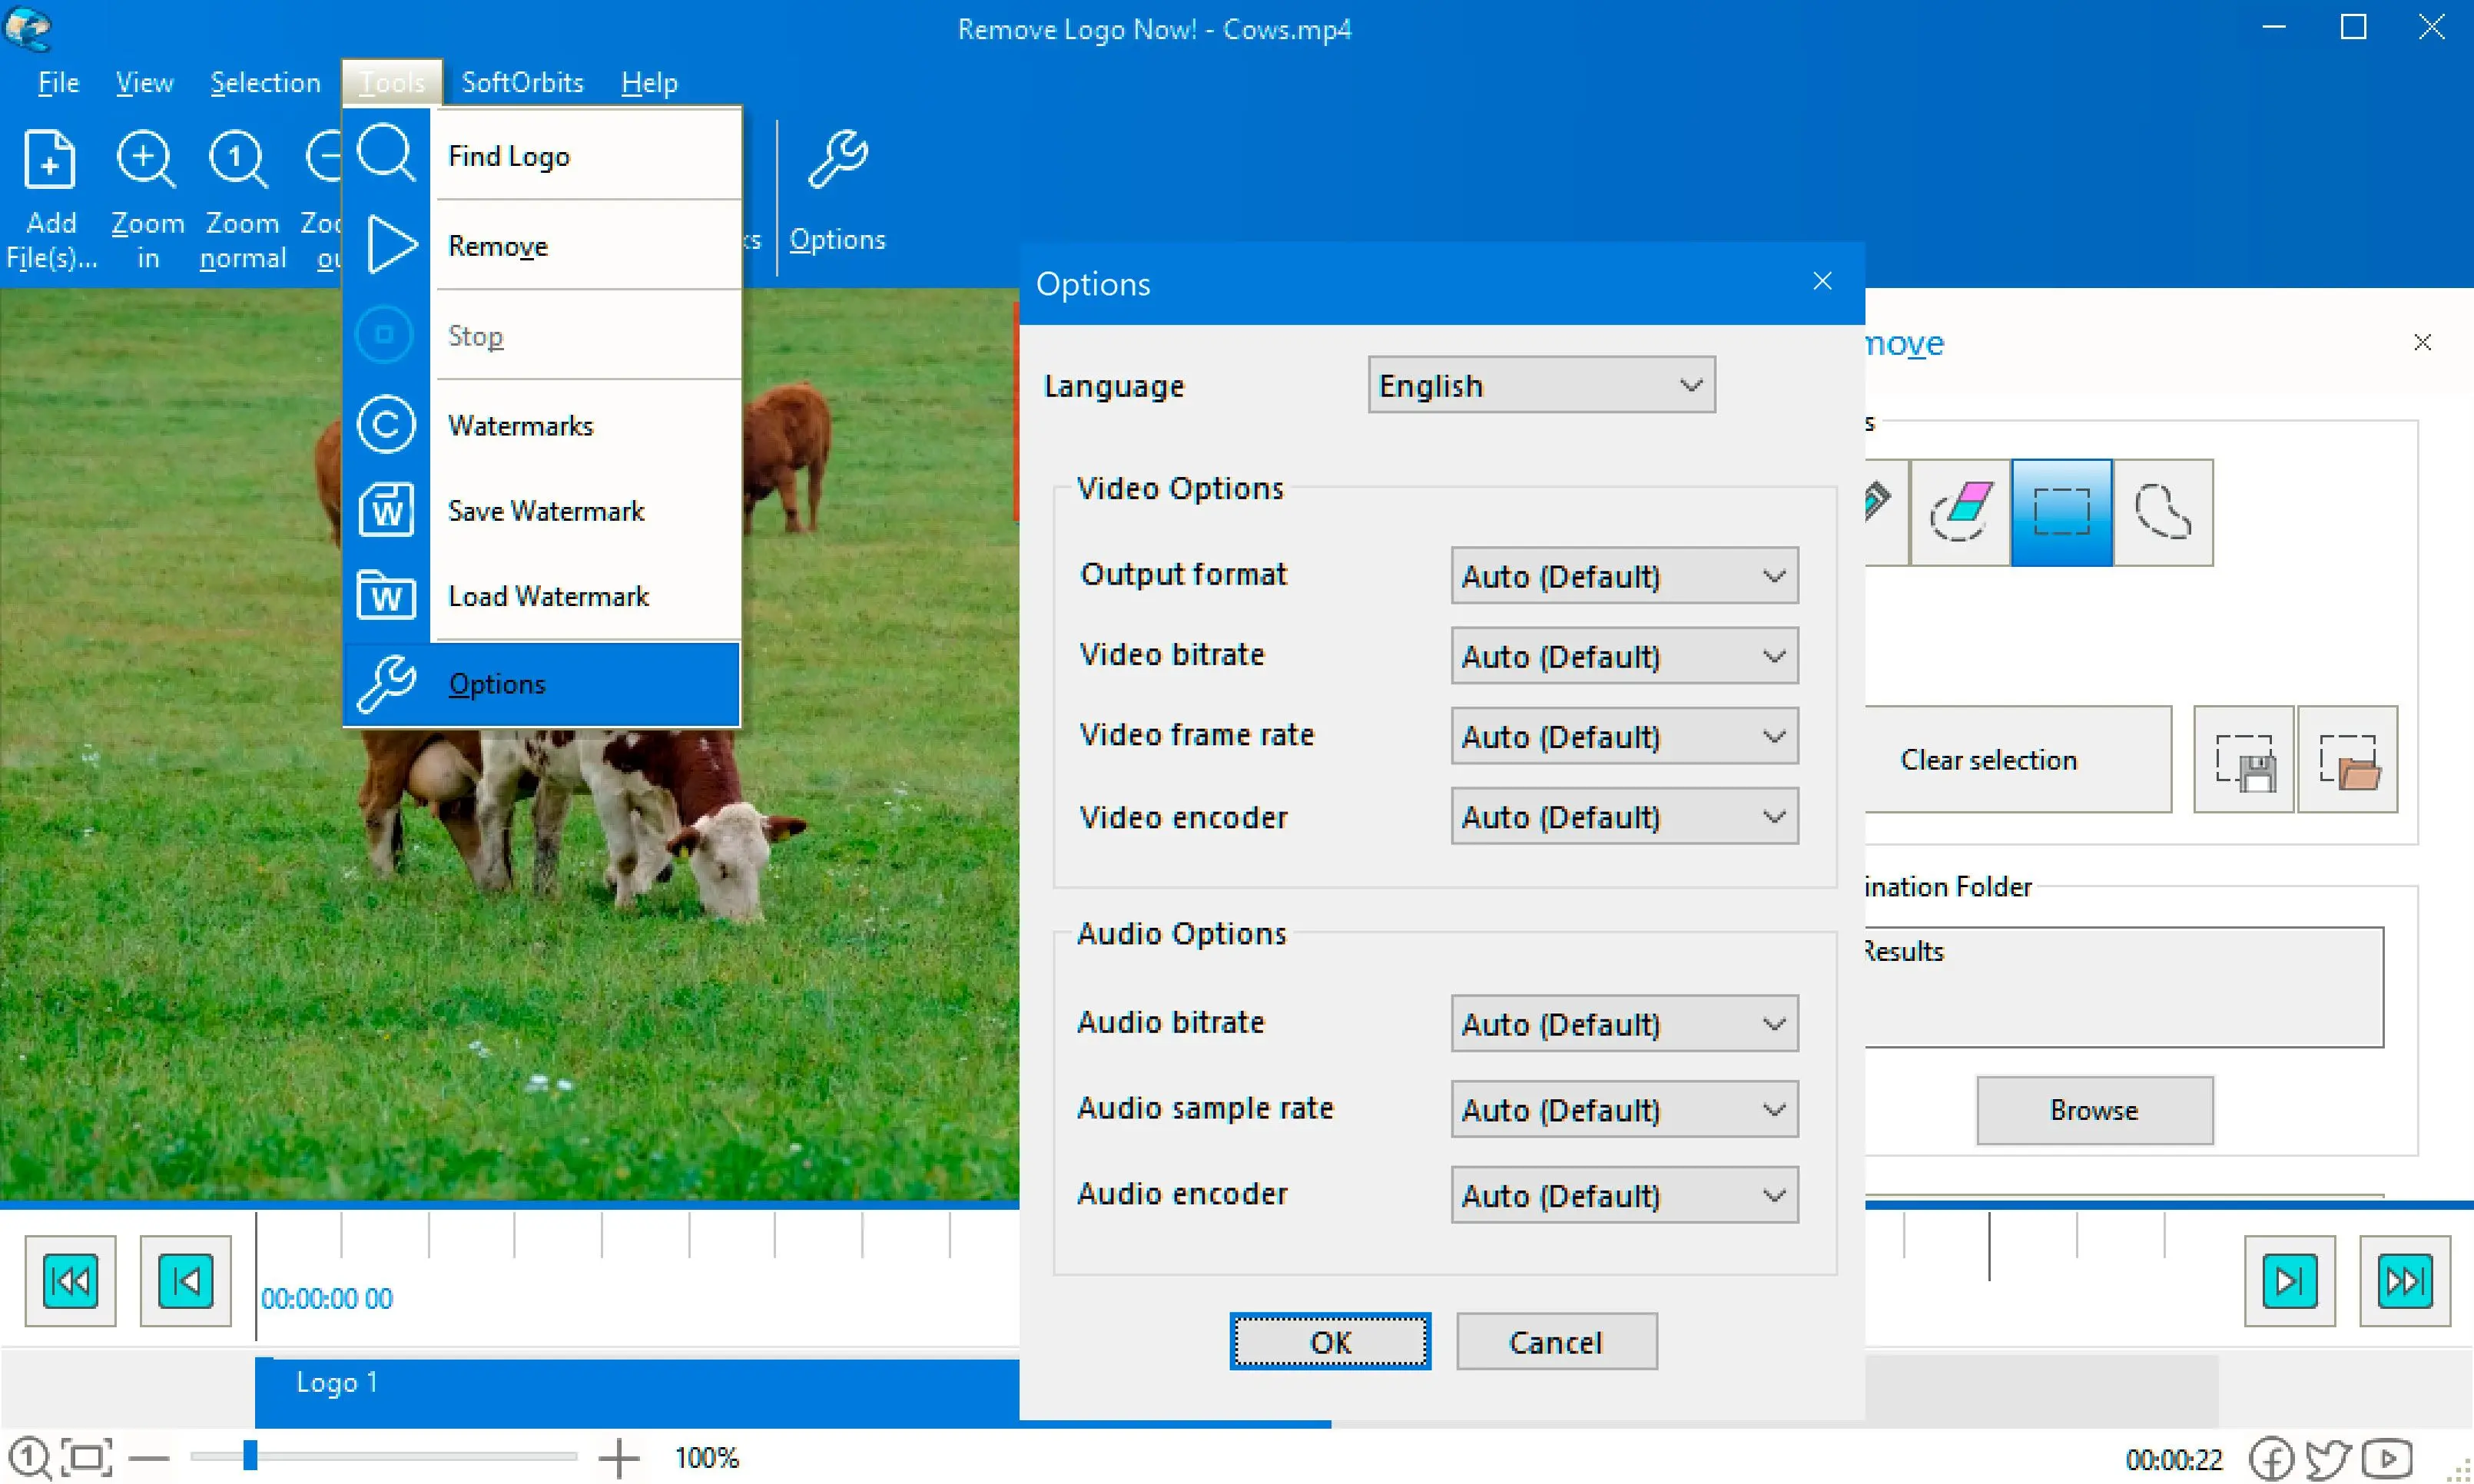
Task: Select the Tools menu item
Action: click(389, 81)
